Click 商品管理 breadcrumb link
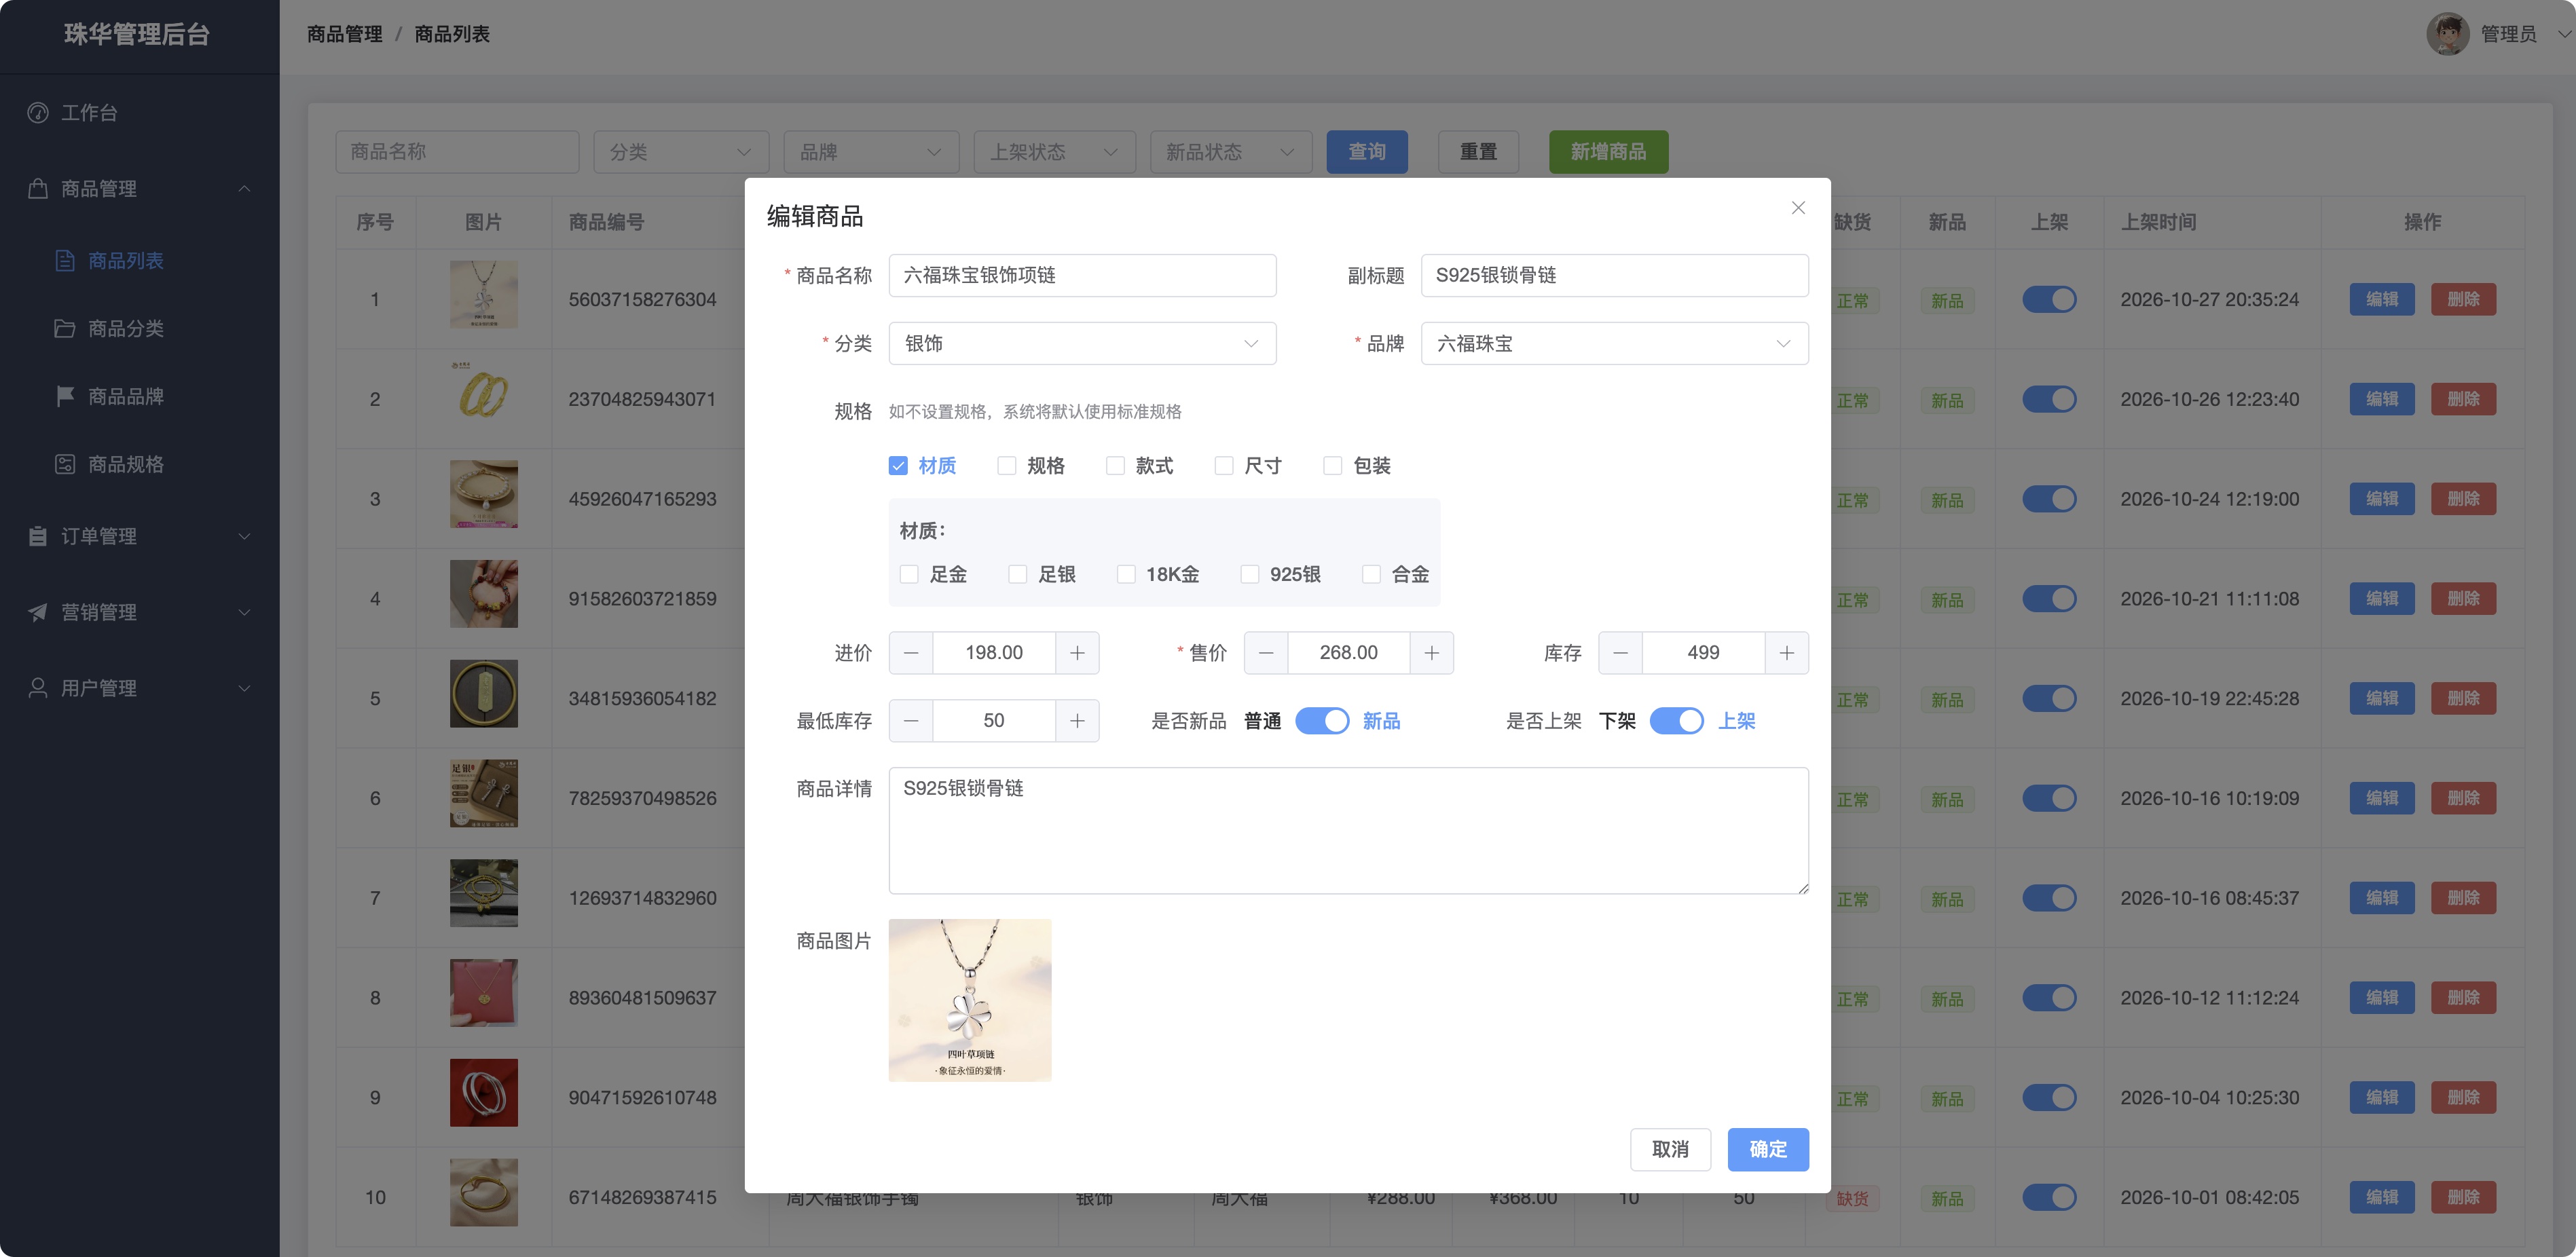2576x1257 pixels. pos(345,34)
